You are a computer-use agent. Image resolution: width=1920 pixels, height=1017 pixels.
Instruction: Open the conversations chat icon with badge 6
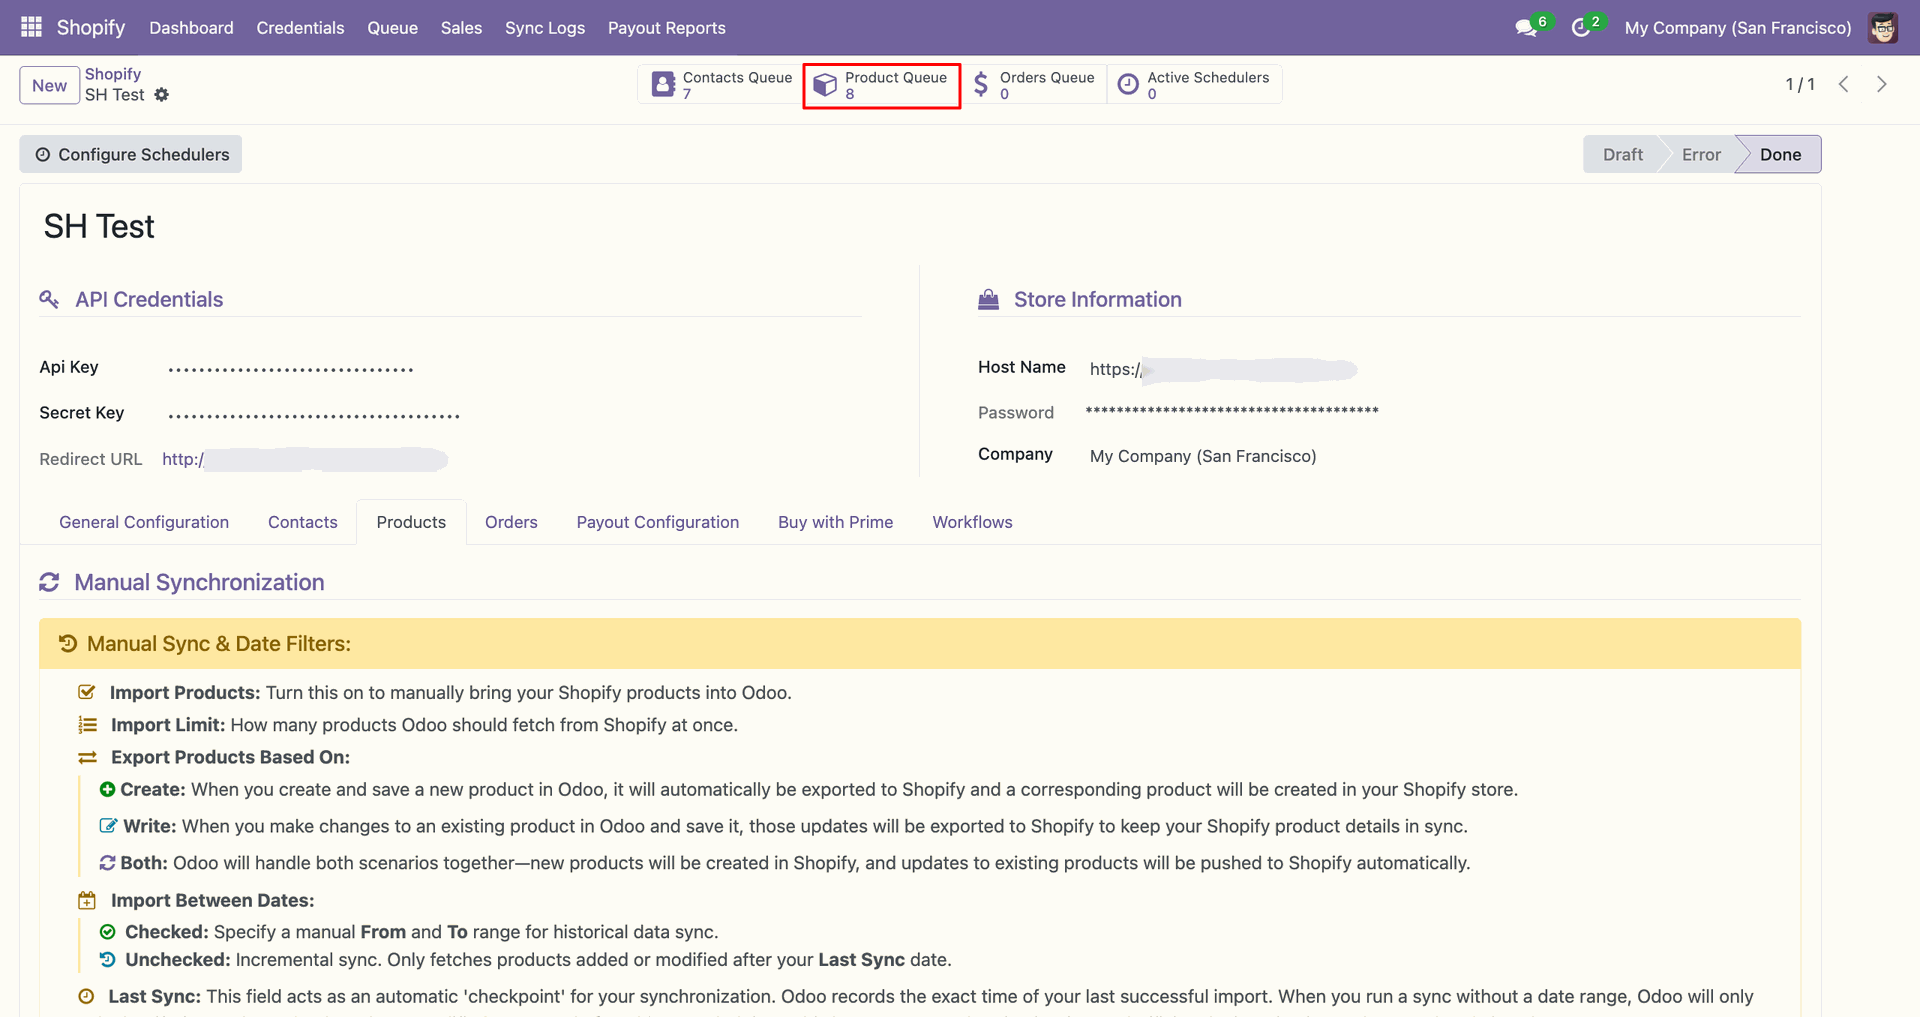(x=1526, y=28)
